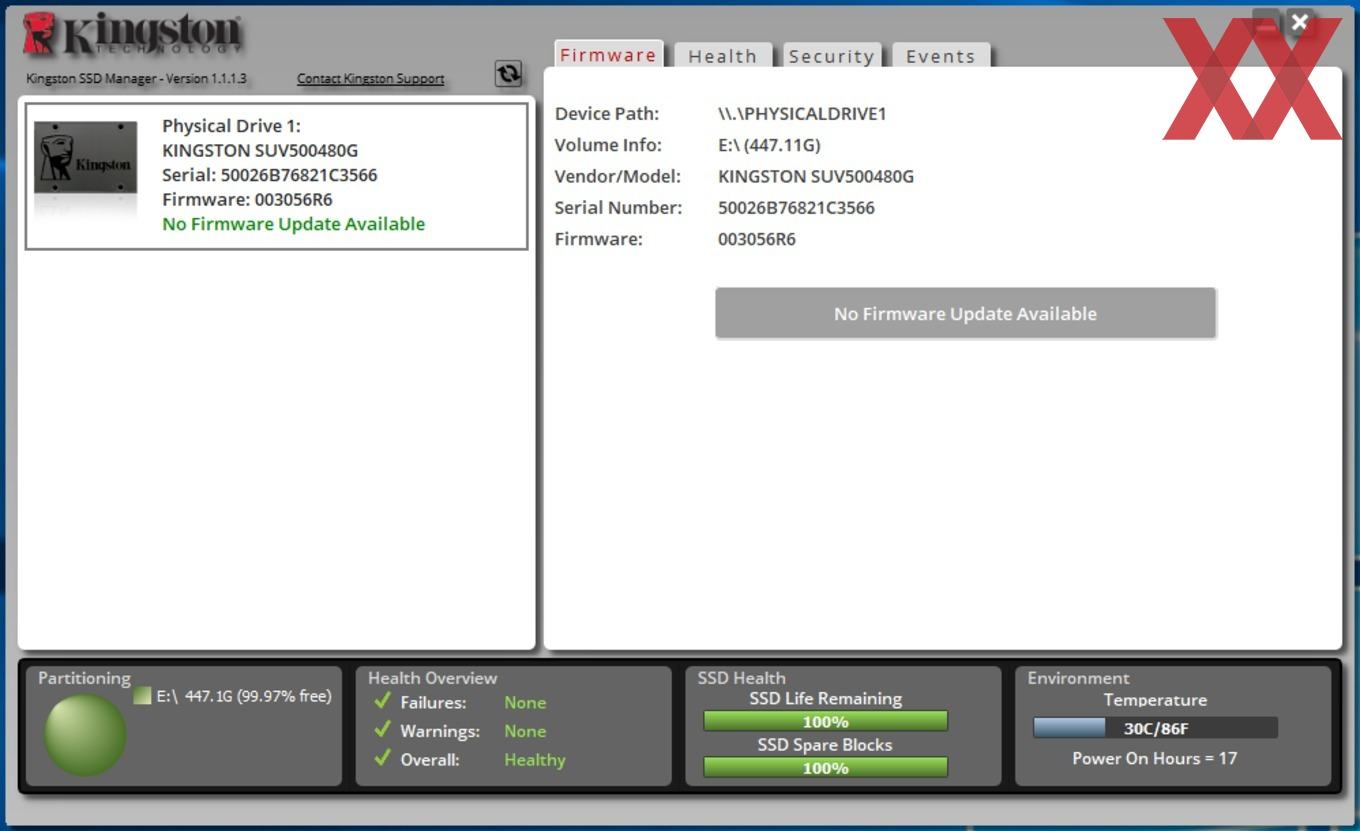Click the Overall green checkmark icon
This screenshot has width=1360, height=831.
[x=381, y=758]
